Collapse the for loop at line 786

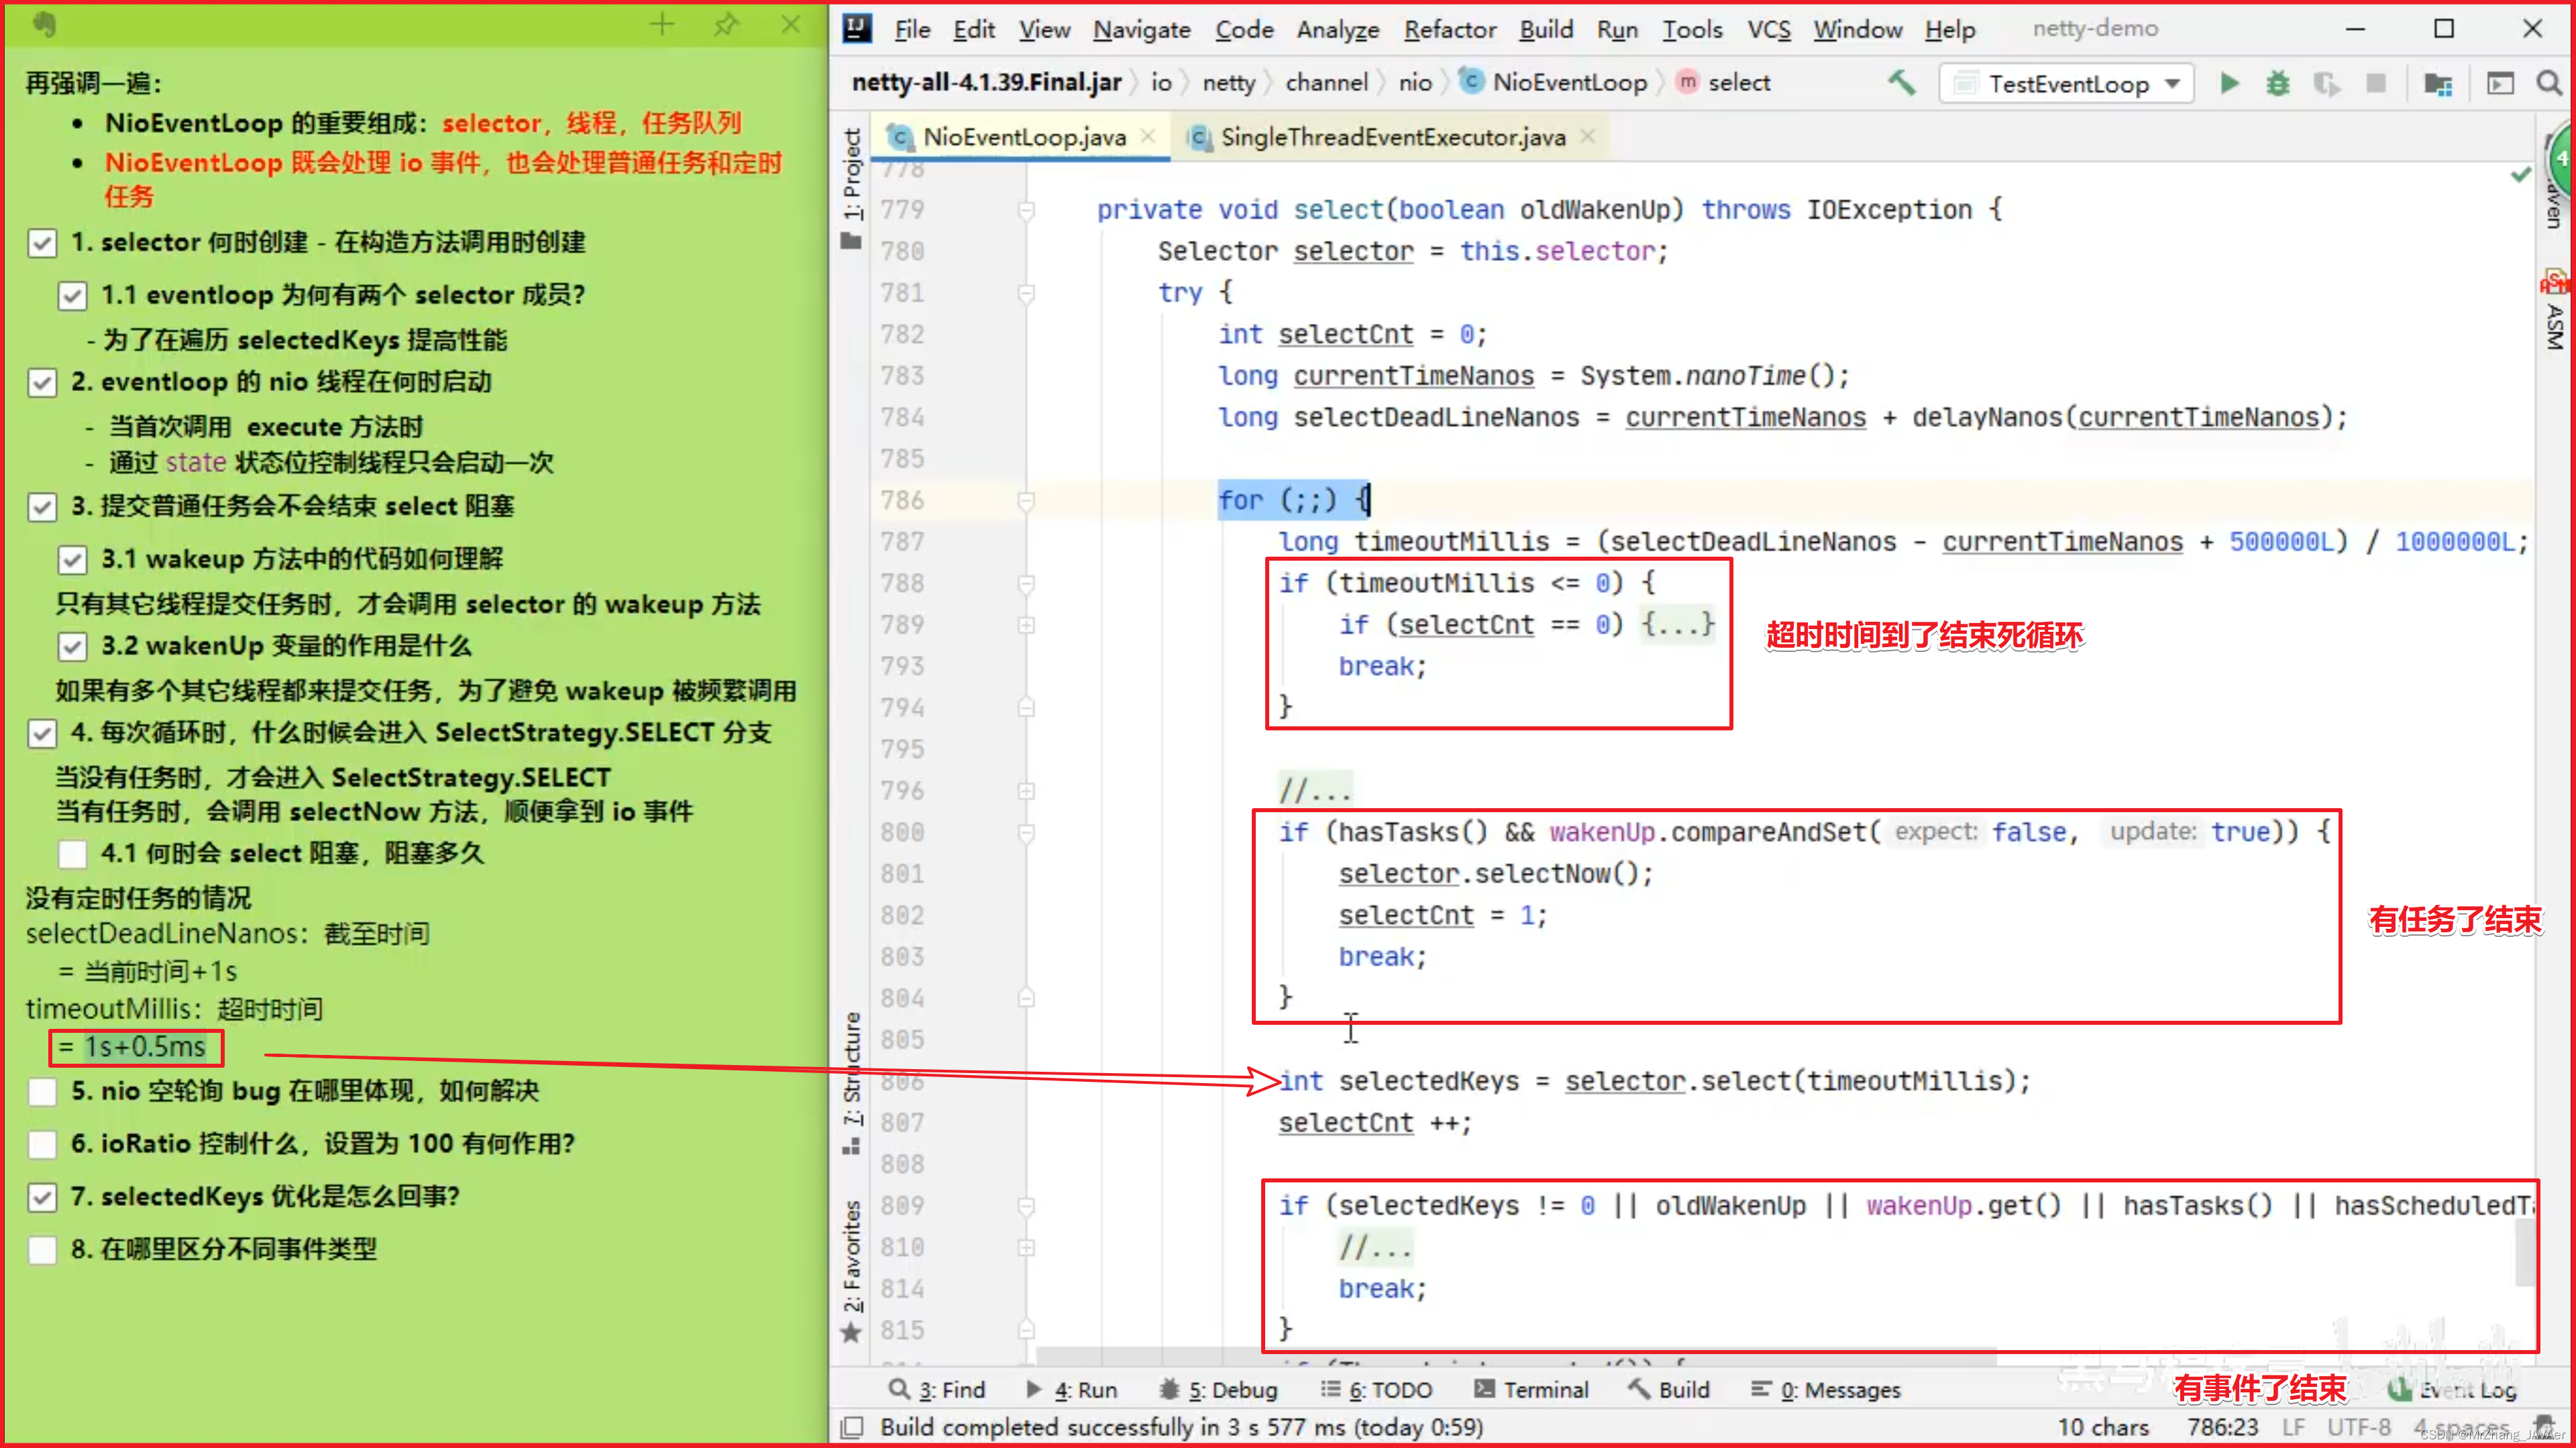click(1026, 500)
